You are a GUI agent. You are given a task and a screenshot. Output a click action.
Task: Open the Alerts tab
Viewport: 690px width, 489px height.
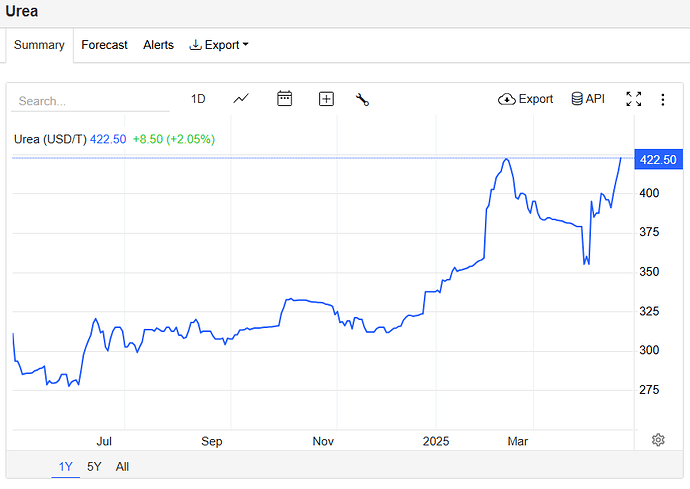click(x=158, y=45)
